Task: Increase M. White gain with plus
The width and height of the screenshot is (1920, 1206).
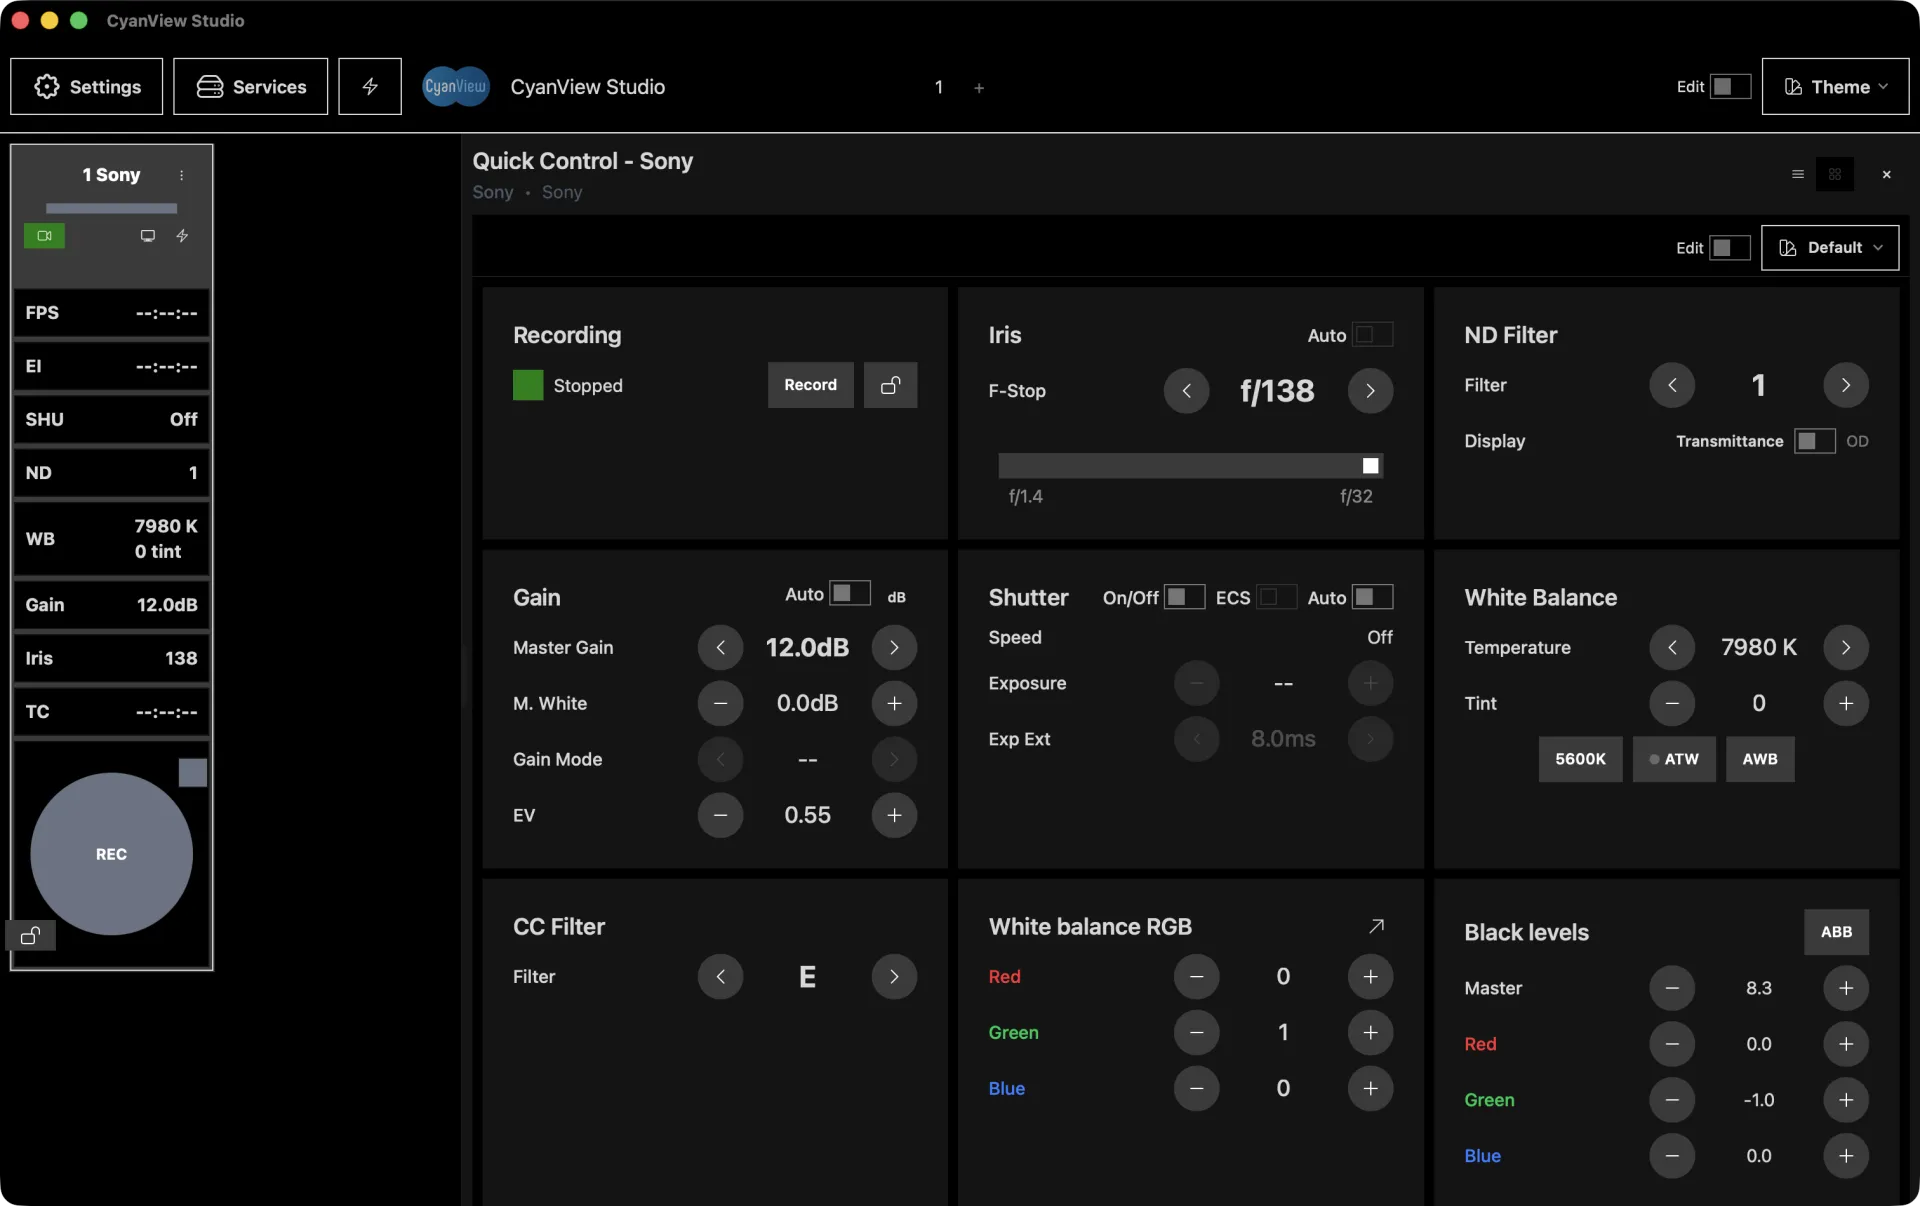Action: 894,703
